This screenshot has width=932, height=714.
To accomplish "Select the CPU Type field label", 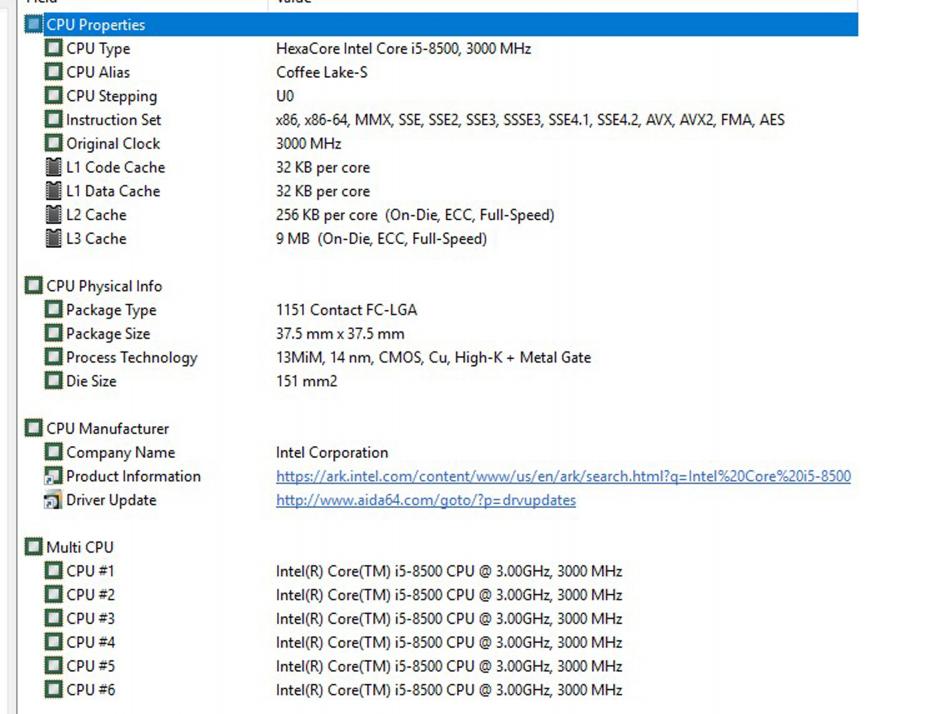I will tap(98, 48).
